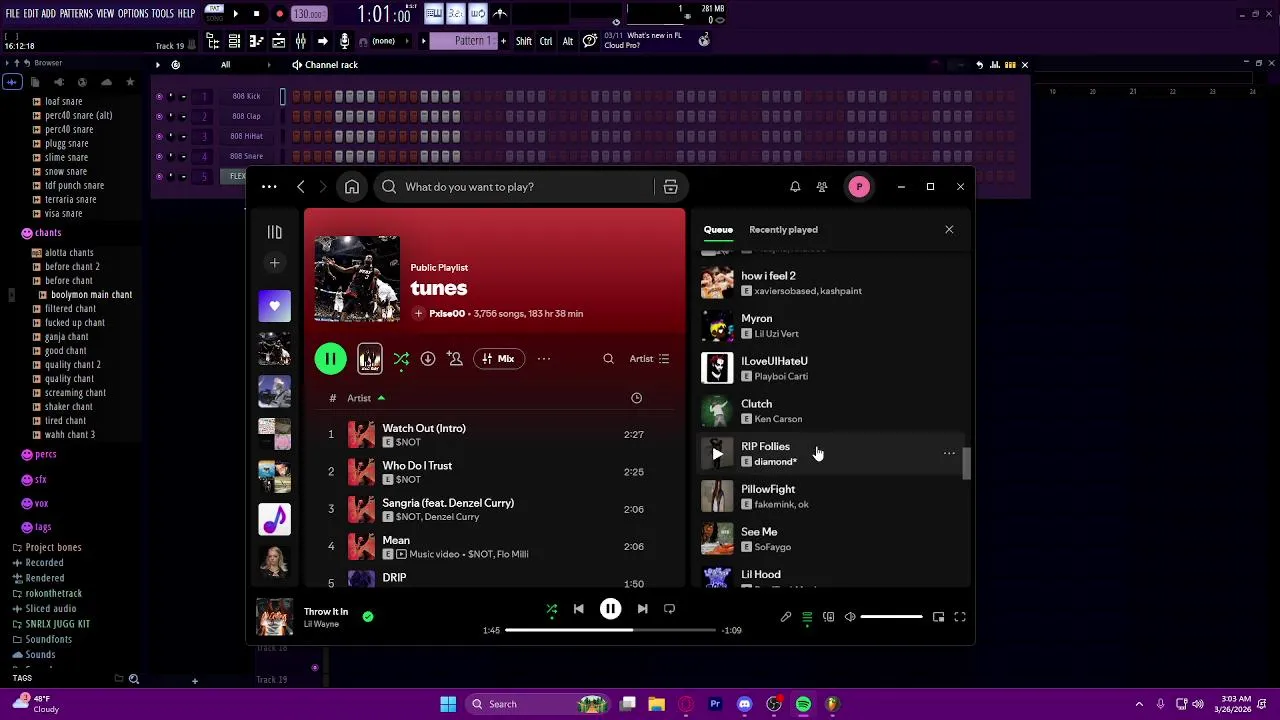Toggle the queue icon in the player bar
Image resolution: width=1280 pixels, height=720 pixels.
807,617
